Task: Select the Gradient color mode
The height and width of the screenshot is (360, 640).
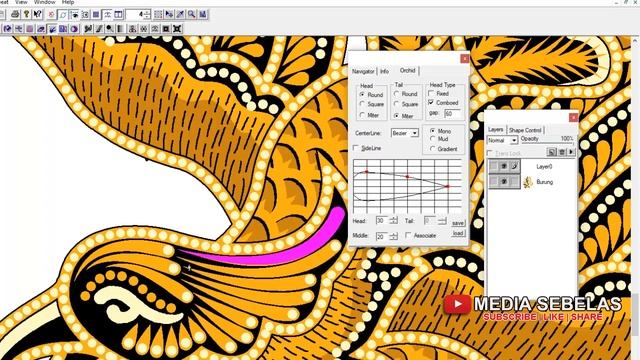Action: coord(433,149)
